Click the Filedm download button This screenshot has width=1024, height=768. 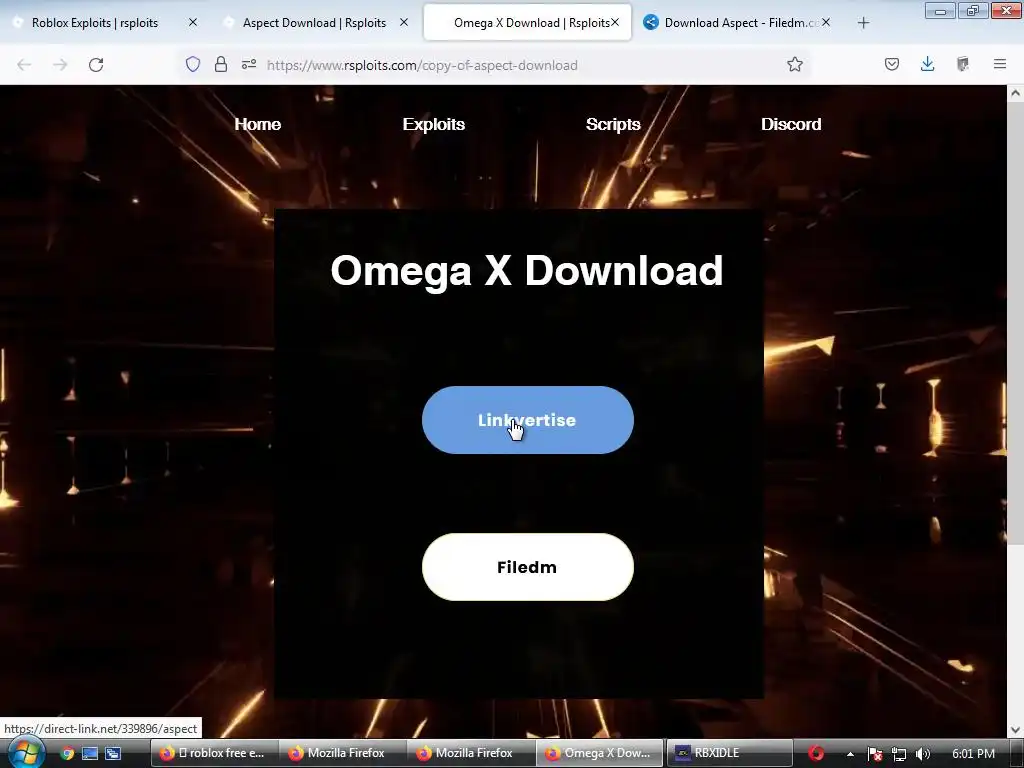[x=528, y=567]
